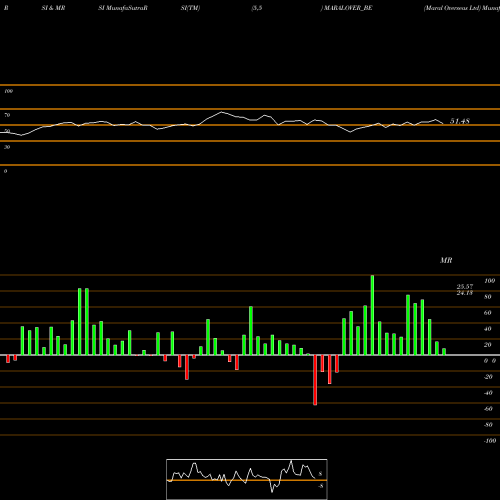The image size is (500, 500).
Task: Click the 'MR' panel label
Action: click(446, 260)
